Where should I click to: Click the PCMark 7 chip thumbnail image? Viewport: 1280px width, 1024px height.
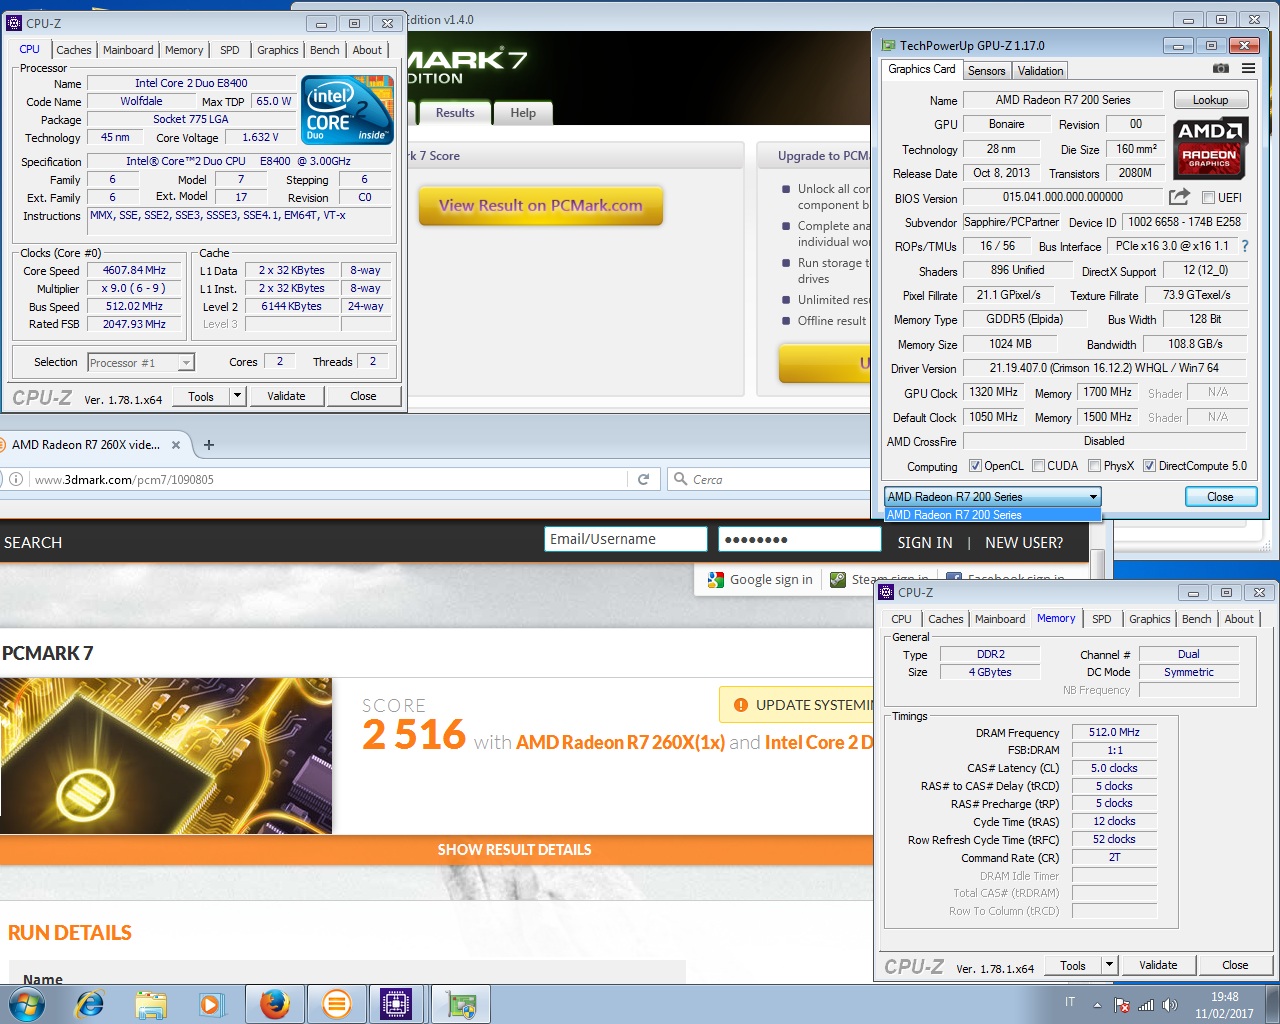(166, 756)
